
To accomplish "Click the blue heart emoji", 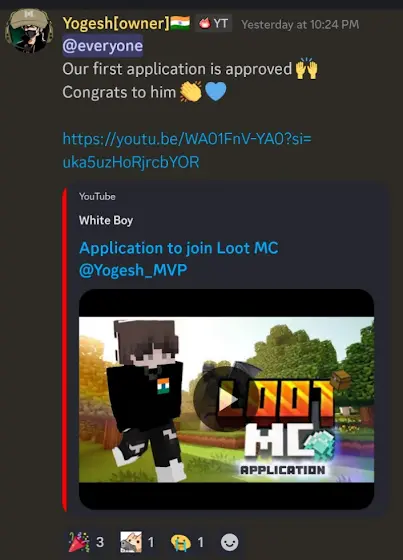I will tap(216, 92).
